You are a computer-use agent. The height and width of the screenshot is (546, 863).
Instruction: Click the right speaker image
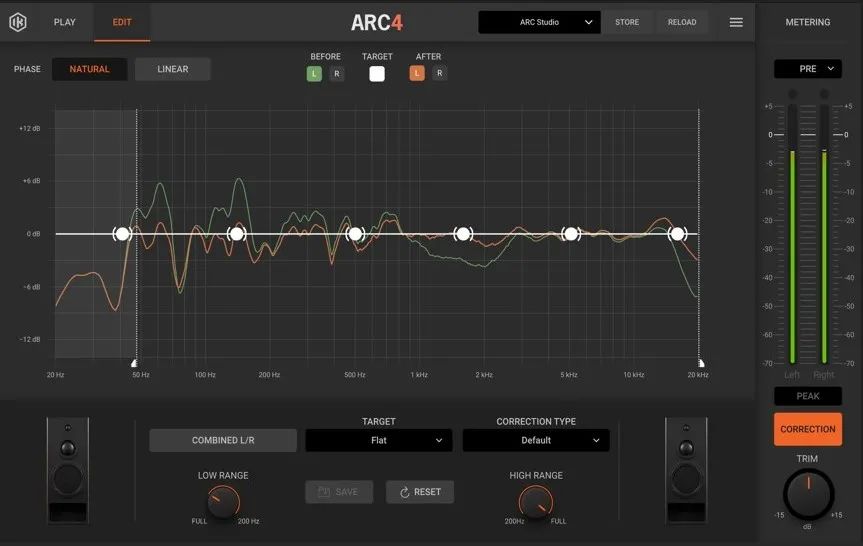686,470
